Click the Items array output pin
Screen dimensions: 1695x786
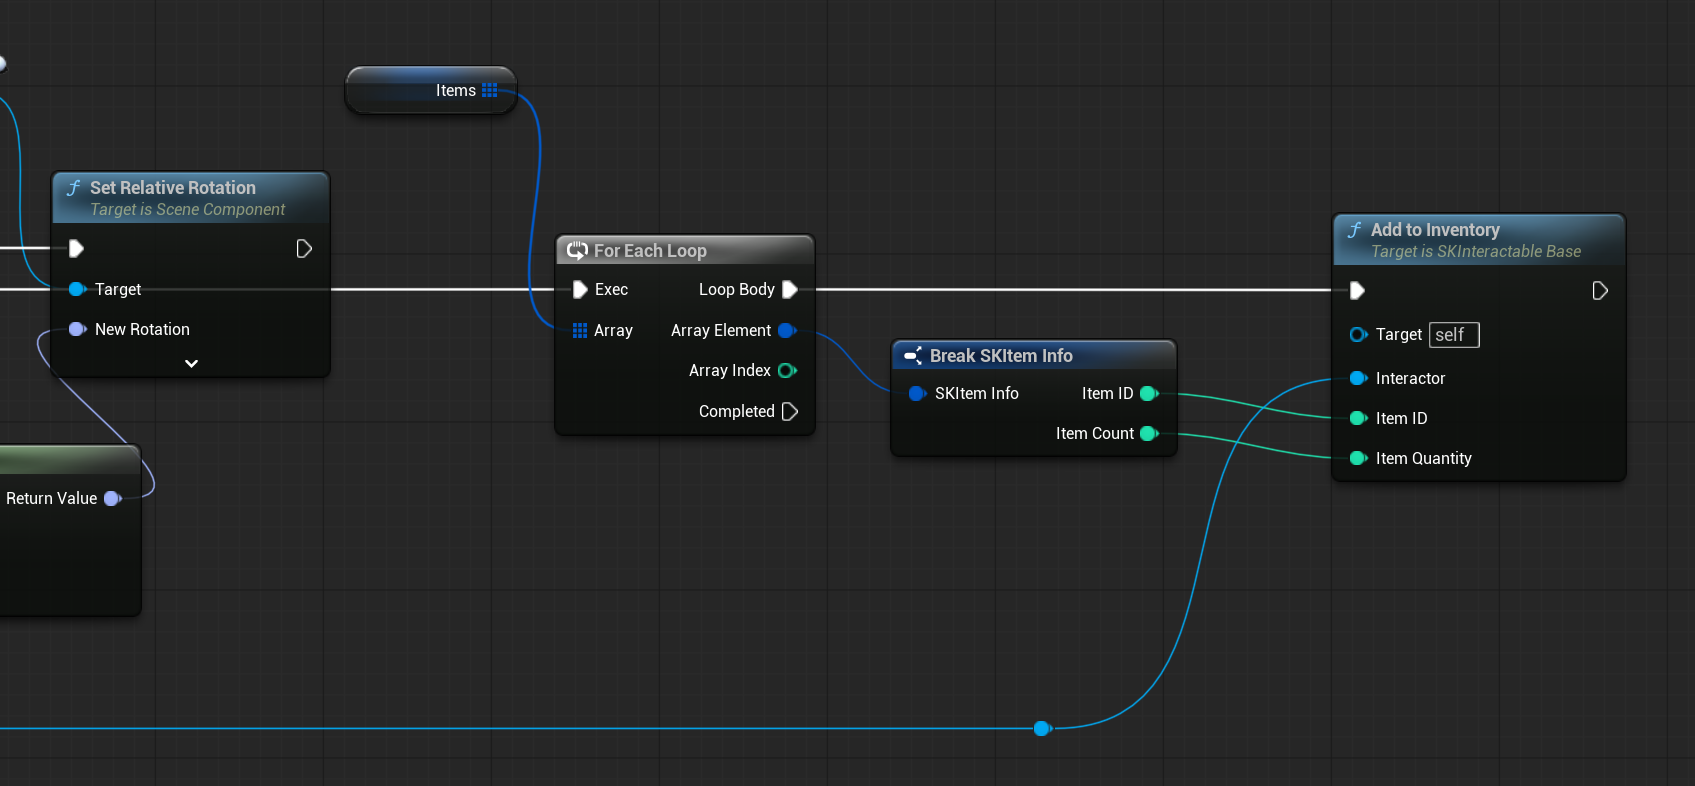pyautogui.click(x=489, y=90)
